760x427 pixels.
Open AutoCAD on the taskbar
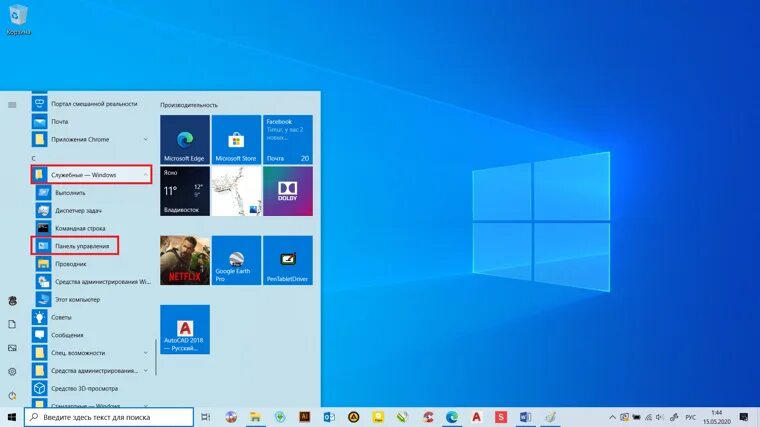click(476, 417)
